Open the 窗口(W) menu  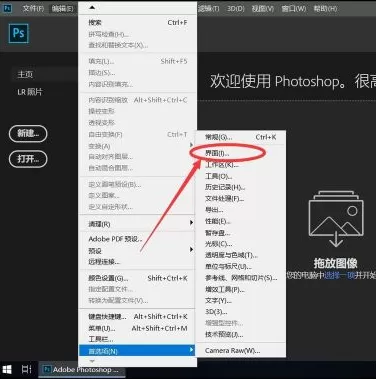pos(293,8)
